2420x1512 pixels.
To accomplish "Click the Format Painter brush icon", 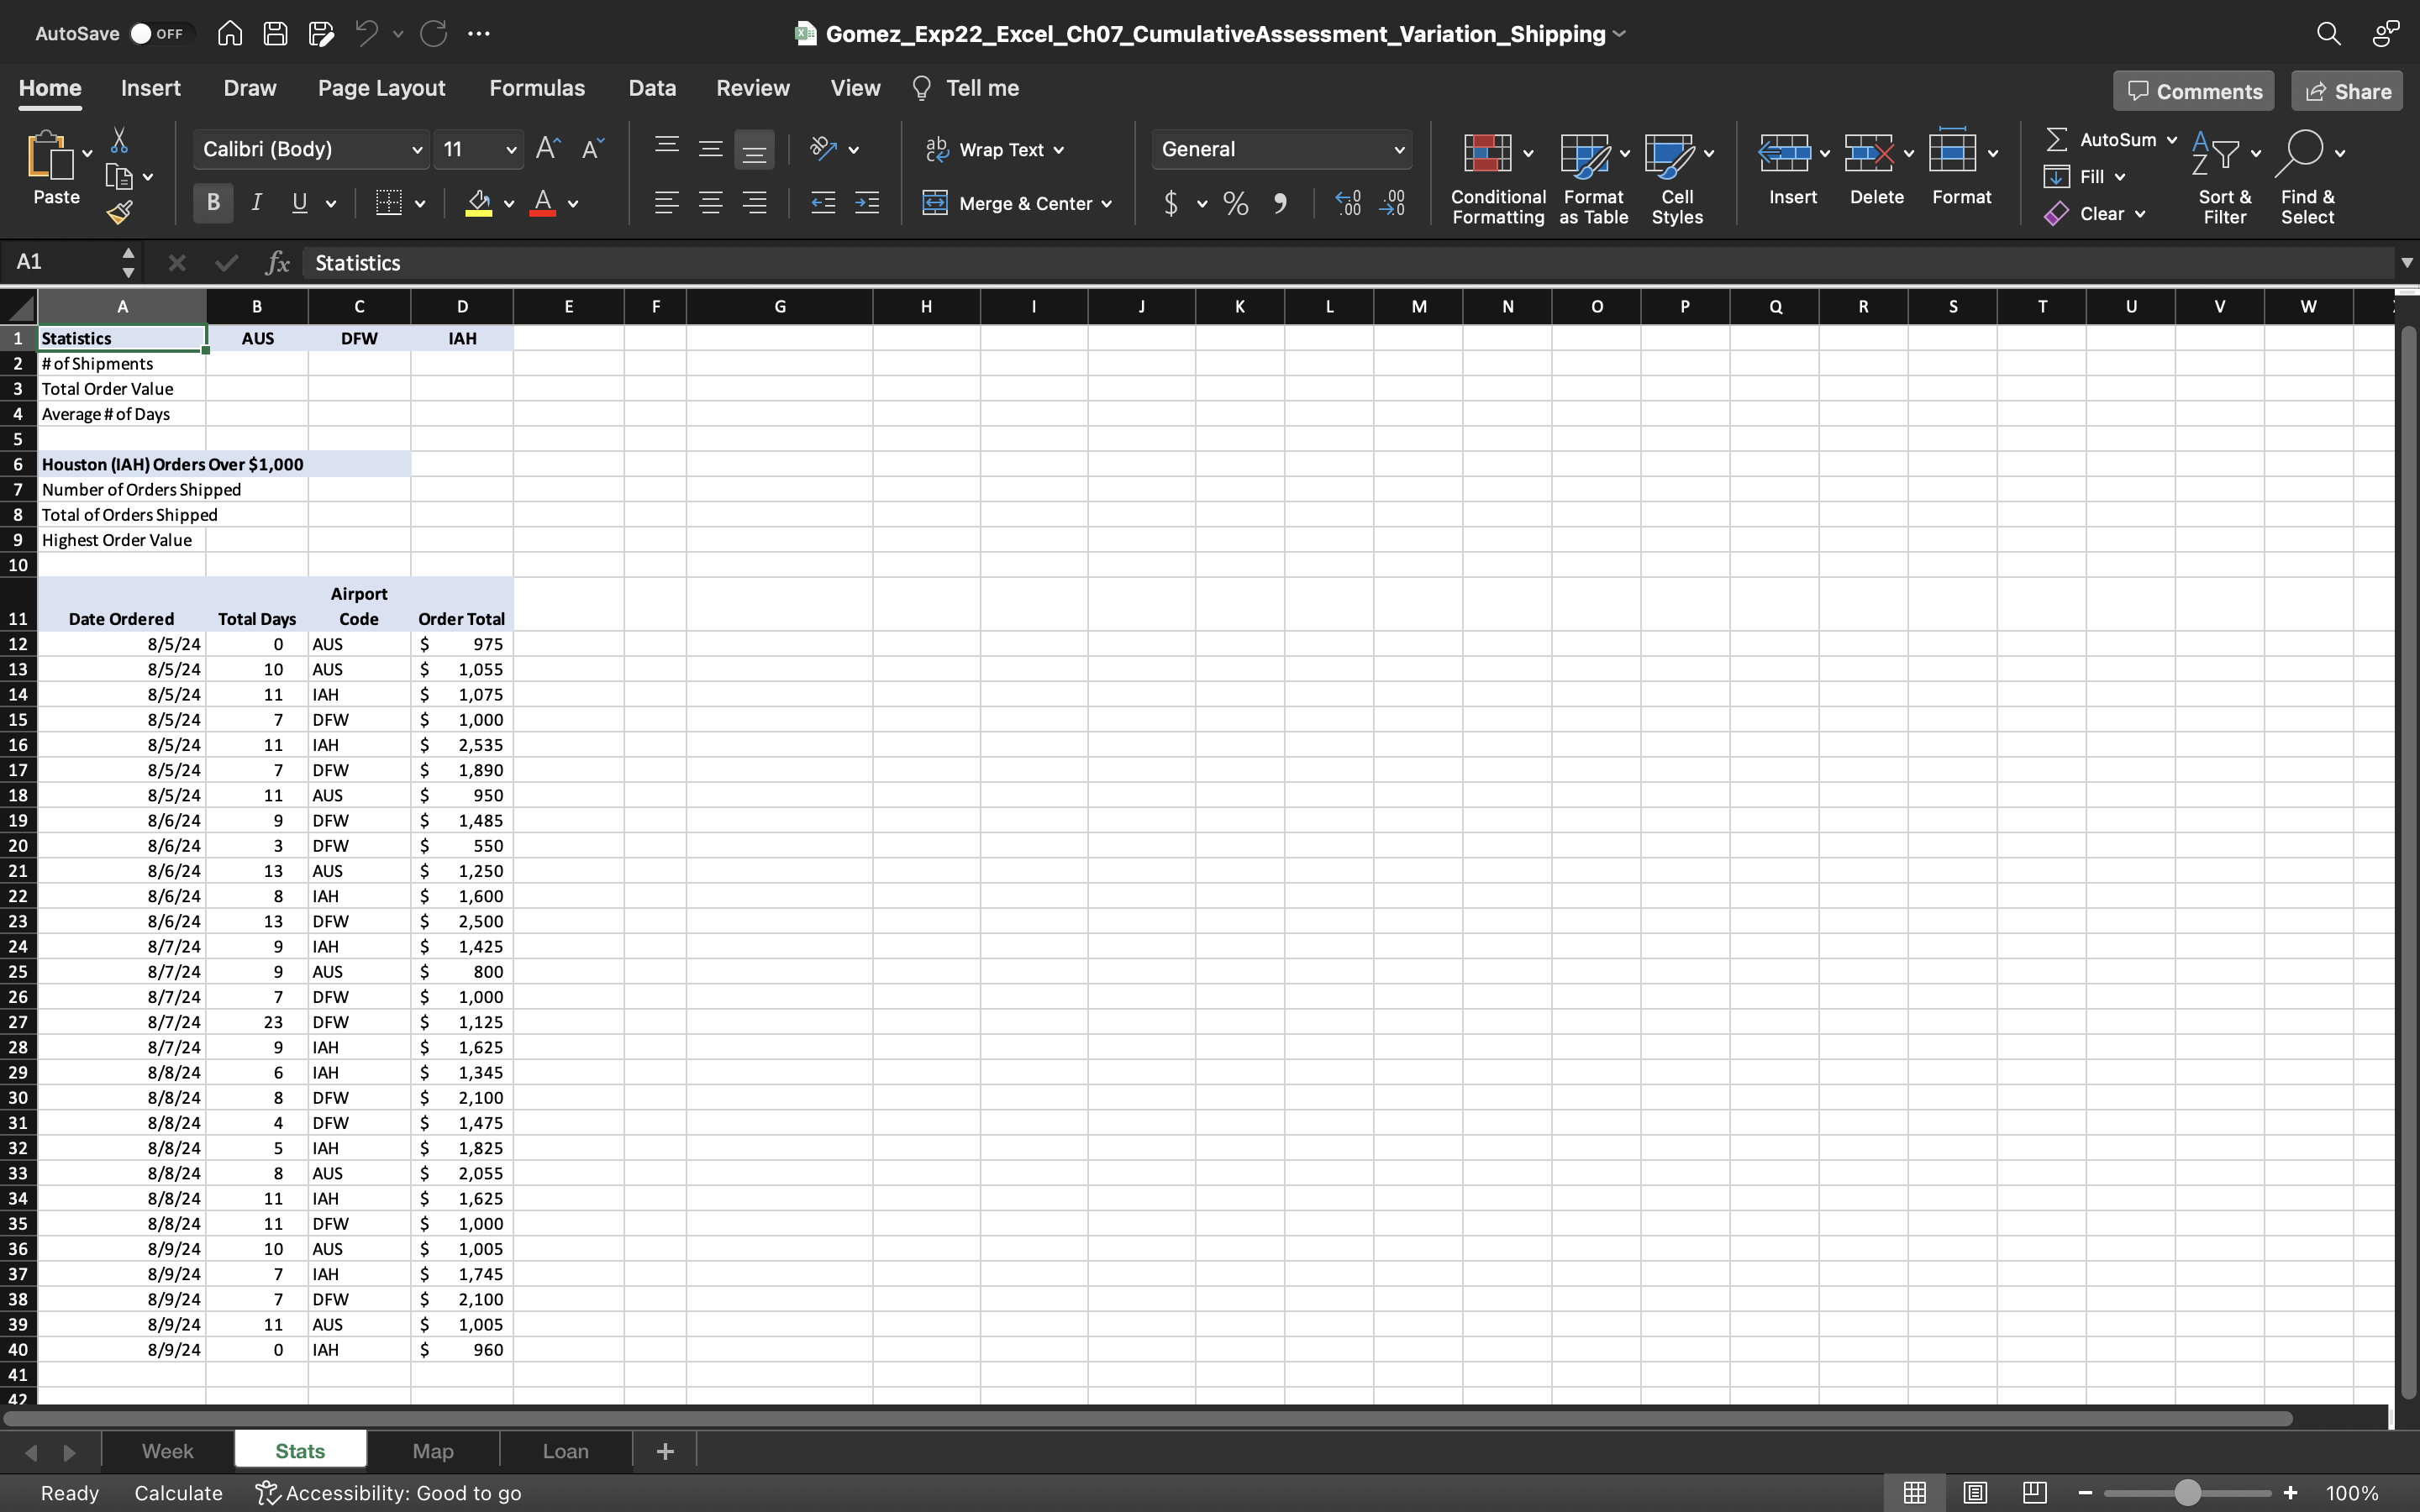I will click(x=120, y=212).
